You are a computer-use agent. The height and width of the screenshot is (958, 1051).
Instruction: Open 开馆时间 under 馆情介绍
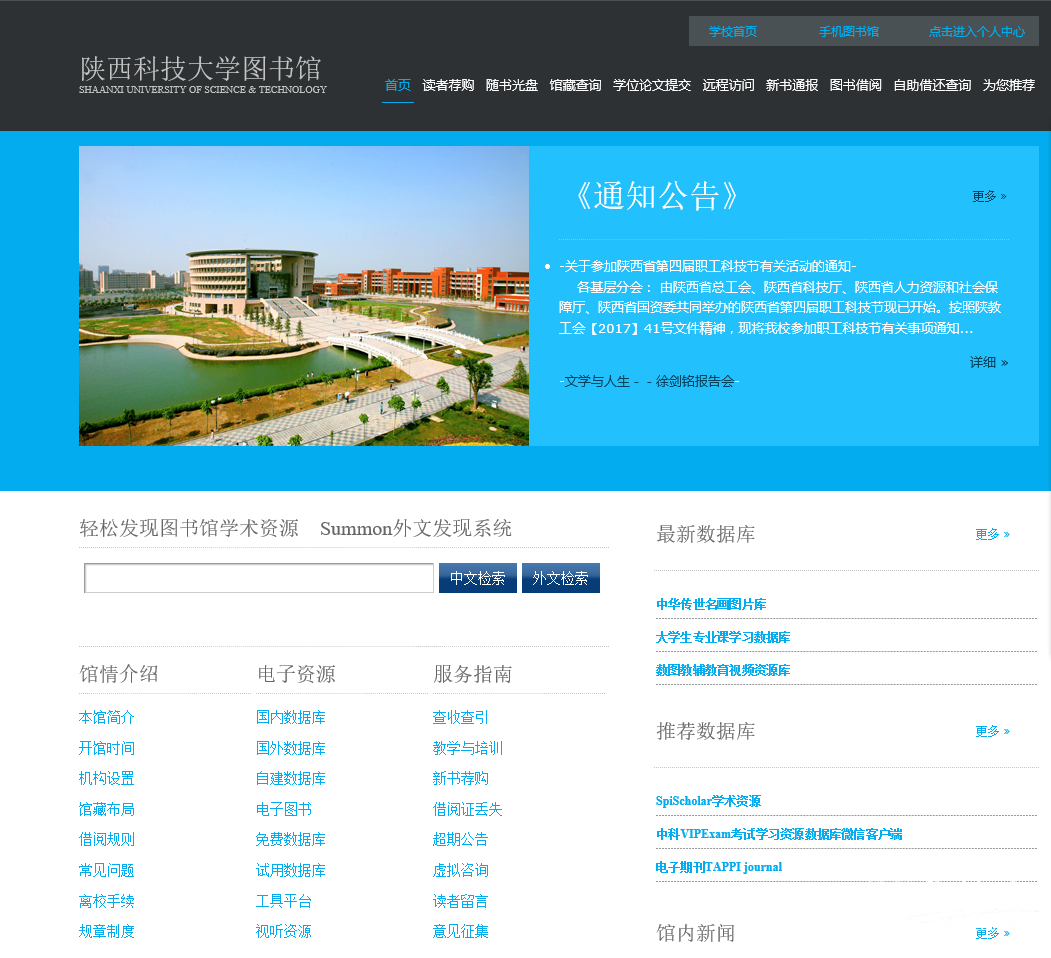(x=106, y=748)
